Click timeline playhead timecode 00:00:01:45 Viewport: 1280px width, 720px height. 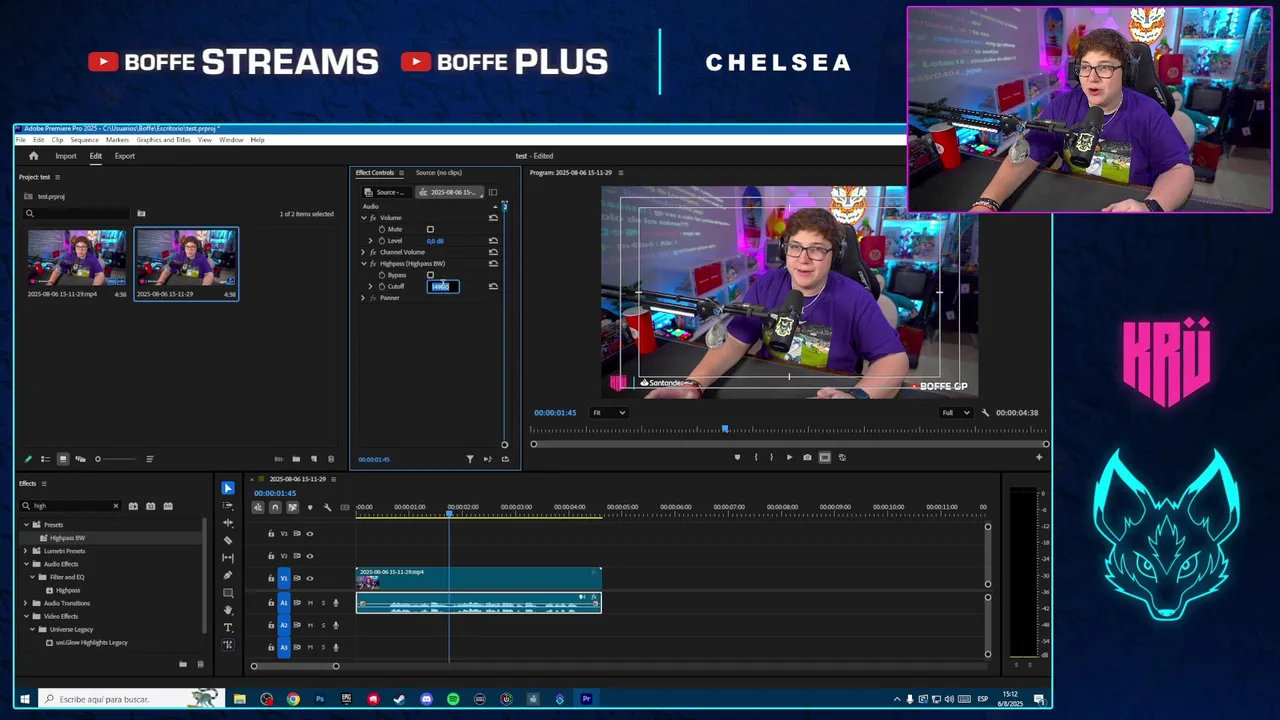click(x=275, y=493)
